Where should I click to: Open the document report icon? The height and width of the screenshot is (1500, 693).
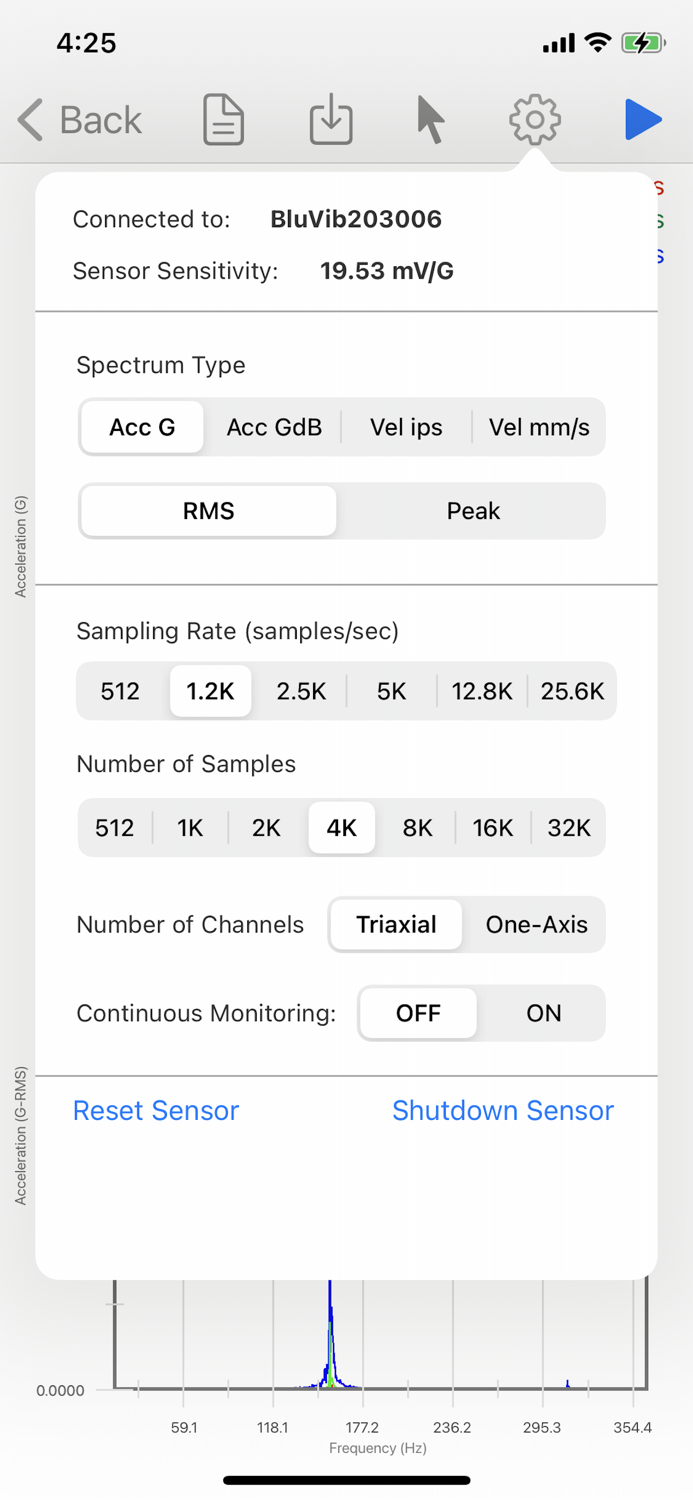pyautogui.click(x=222, y=119)
